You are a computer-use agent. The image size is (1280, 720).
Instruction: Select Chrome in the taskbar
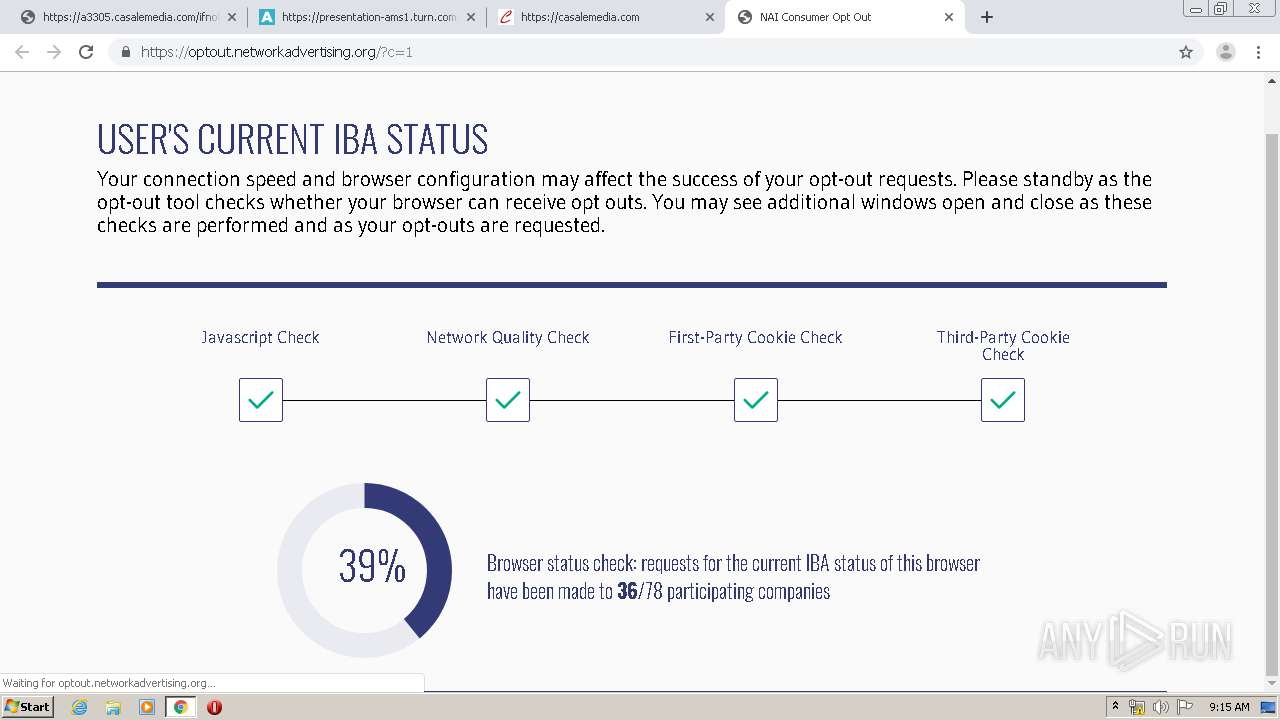[x=180, y=707]
